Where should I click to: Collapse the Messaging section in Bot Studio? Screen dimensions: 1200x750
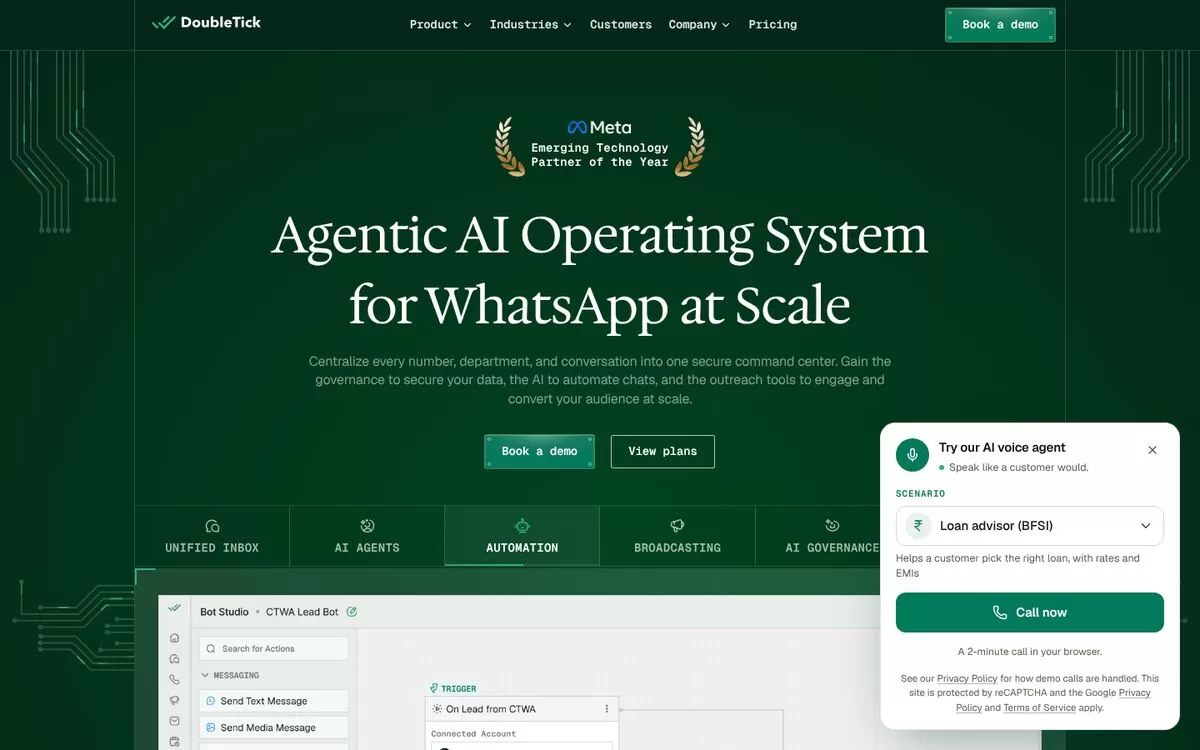tap(230, 676)
